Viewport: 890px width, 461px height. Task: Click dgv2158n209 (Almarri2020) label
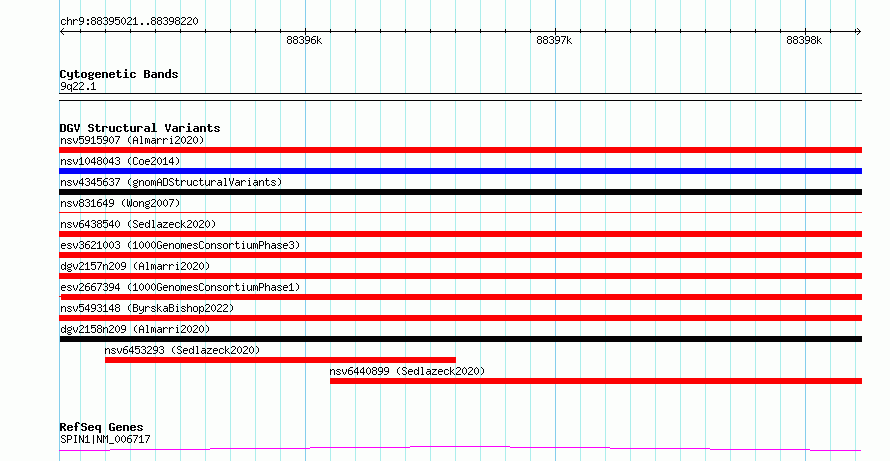[135, 329]
